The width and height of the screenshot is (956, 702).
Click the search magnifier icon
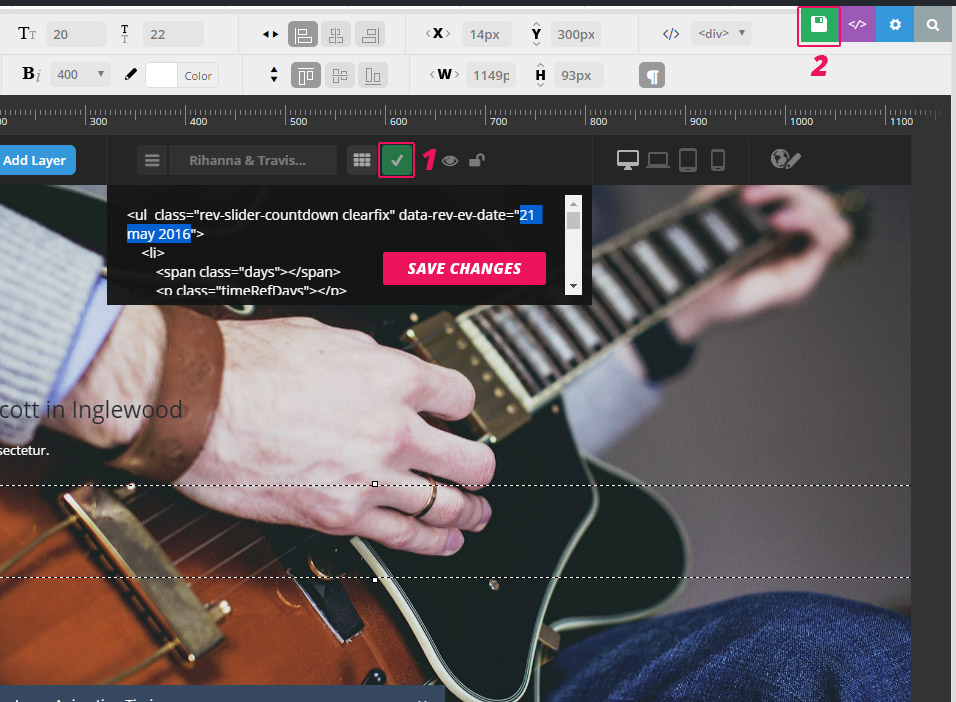[x=932, y=24]
